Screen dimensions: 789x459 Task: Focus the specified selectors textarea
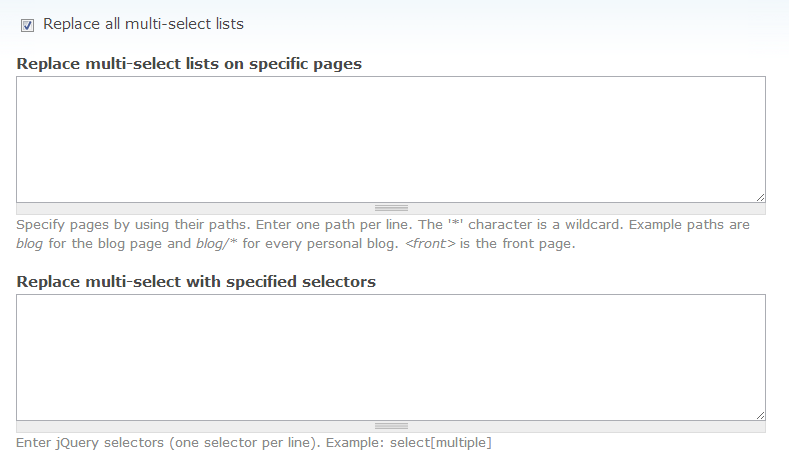click(x=391, y=357)
